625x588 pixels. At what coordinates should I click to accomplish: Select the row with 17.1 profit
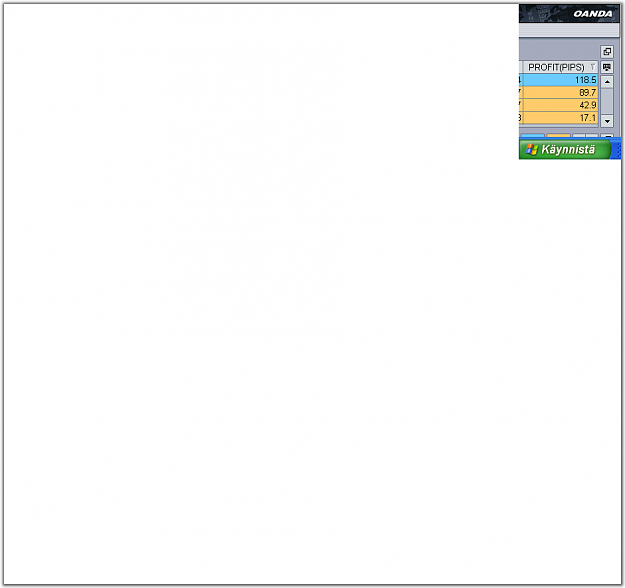coord(558,118)
